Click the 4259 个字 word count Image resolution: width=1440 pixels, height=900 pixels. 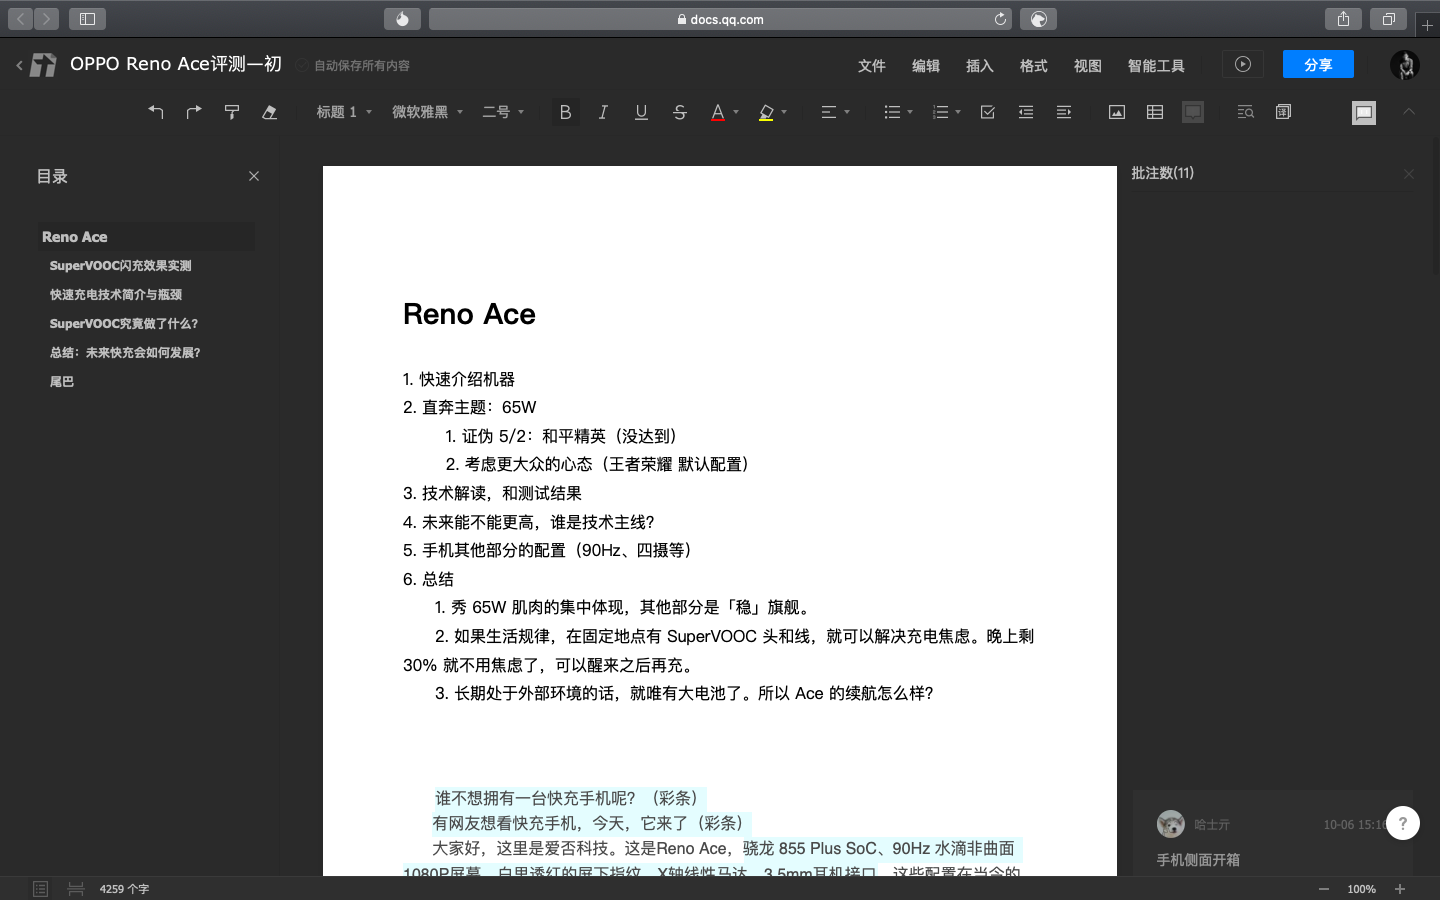pyautogui.click(x=124, y=889)
